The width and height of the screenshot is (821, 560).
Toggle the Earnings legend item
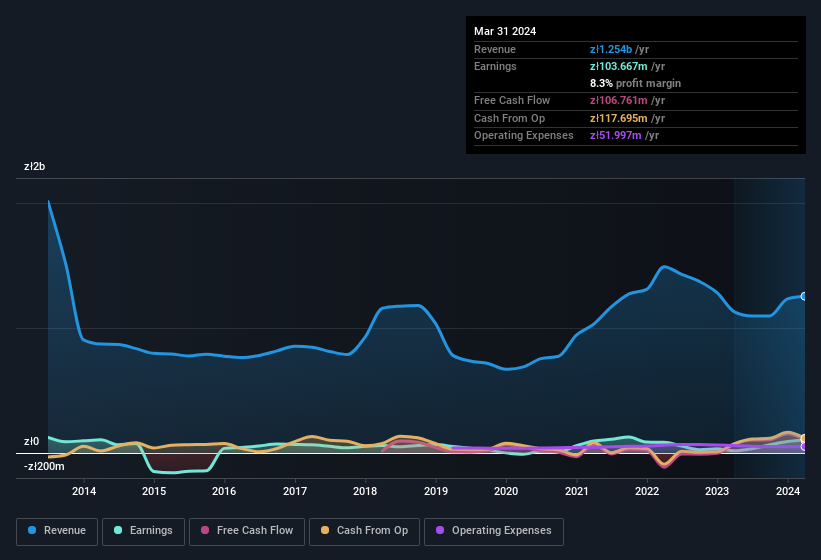143,531
